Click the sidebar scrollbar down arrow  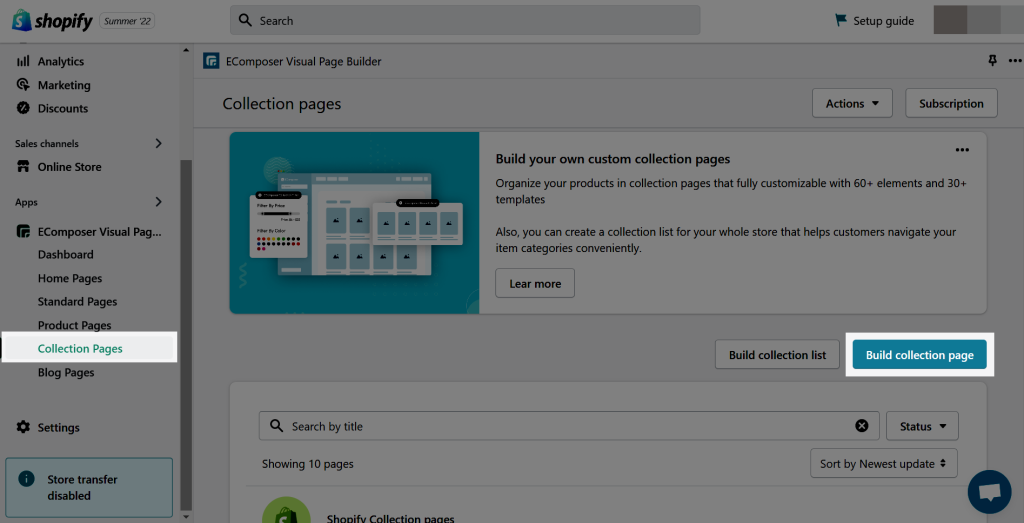pos(186,516)
